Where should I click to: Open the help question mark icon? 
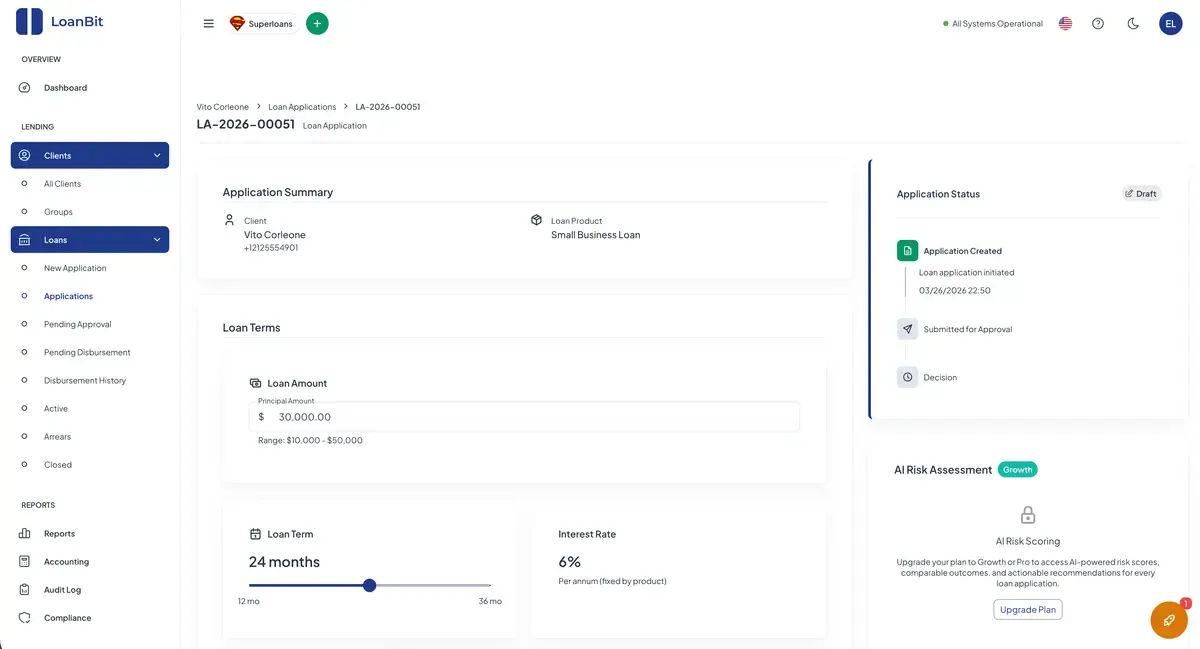1098,23
